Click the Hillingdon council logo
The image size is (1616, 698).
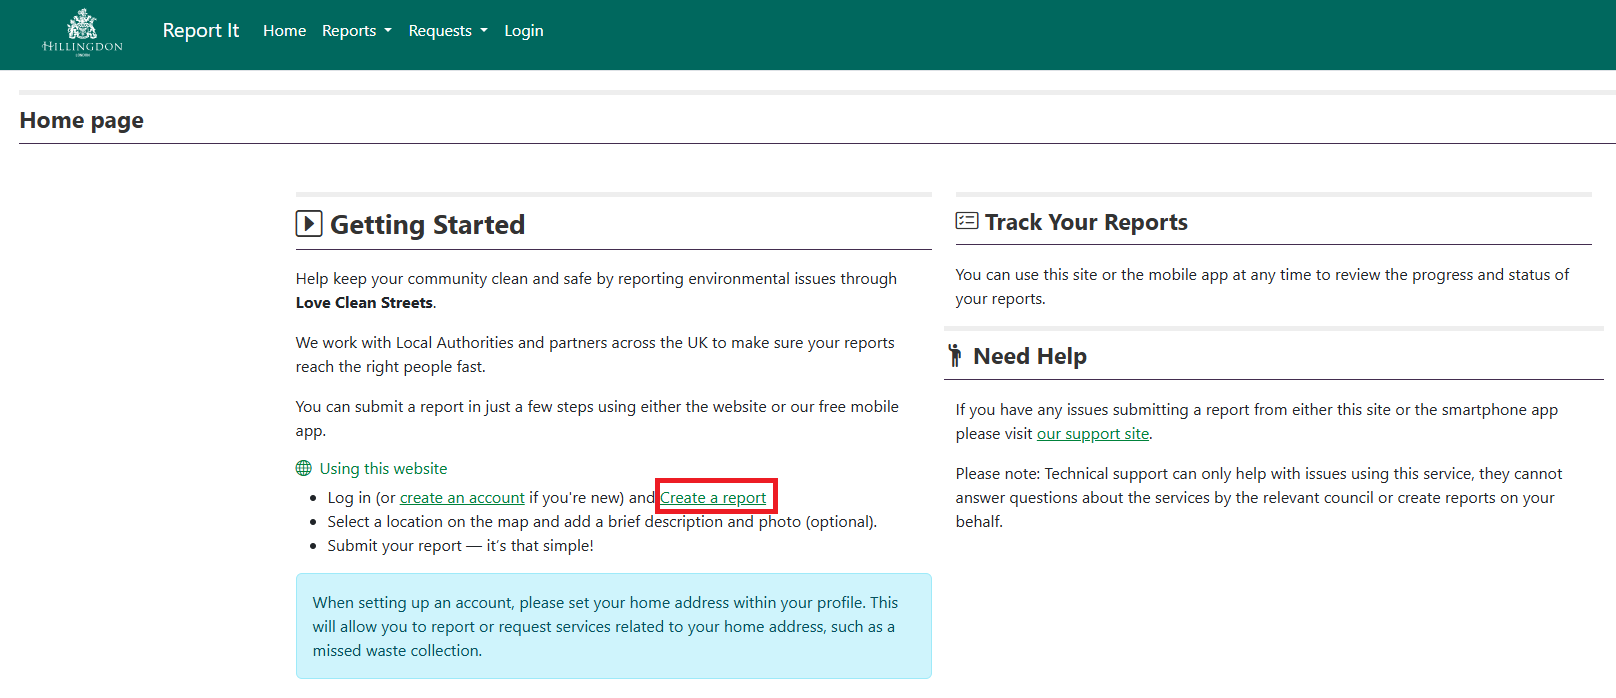[x=82, y=32]
